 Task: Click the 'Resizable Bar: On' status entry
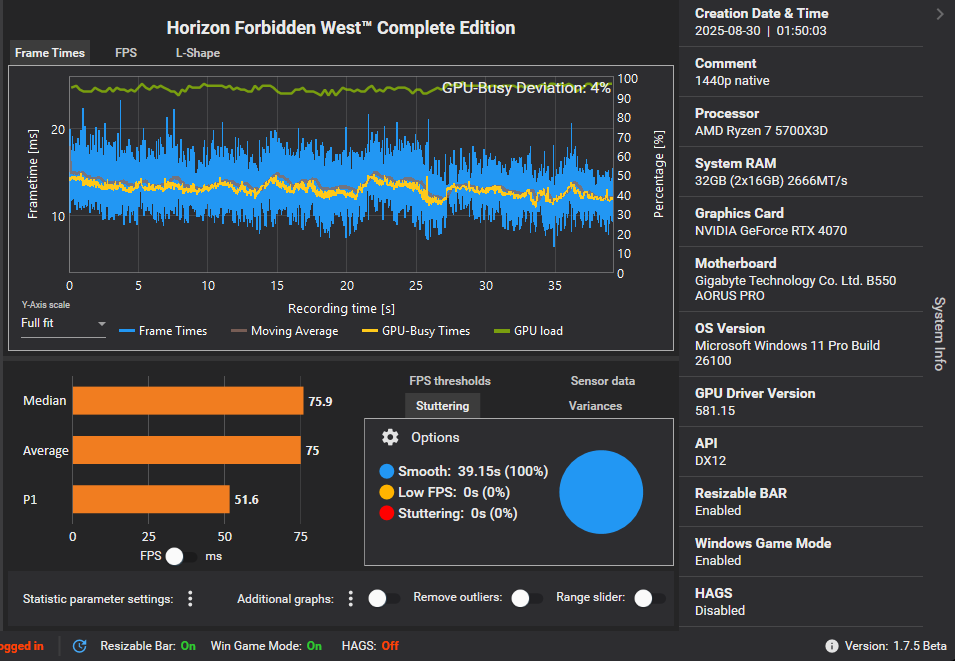tap(148, 646)
